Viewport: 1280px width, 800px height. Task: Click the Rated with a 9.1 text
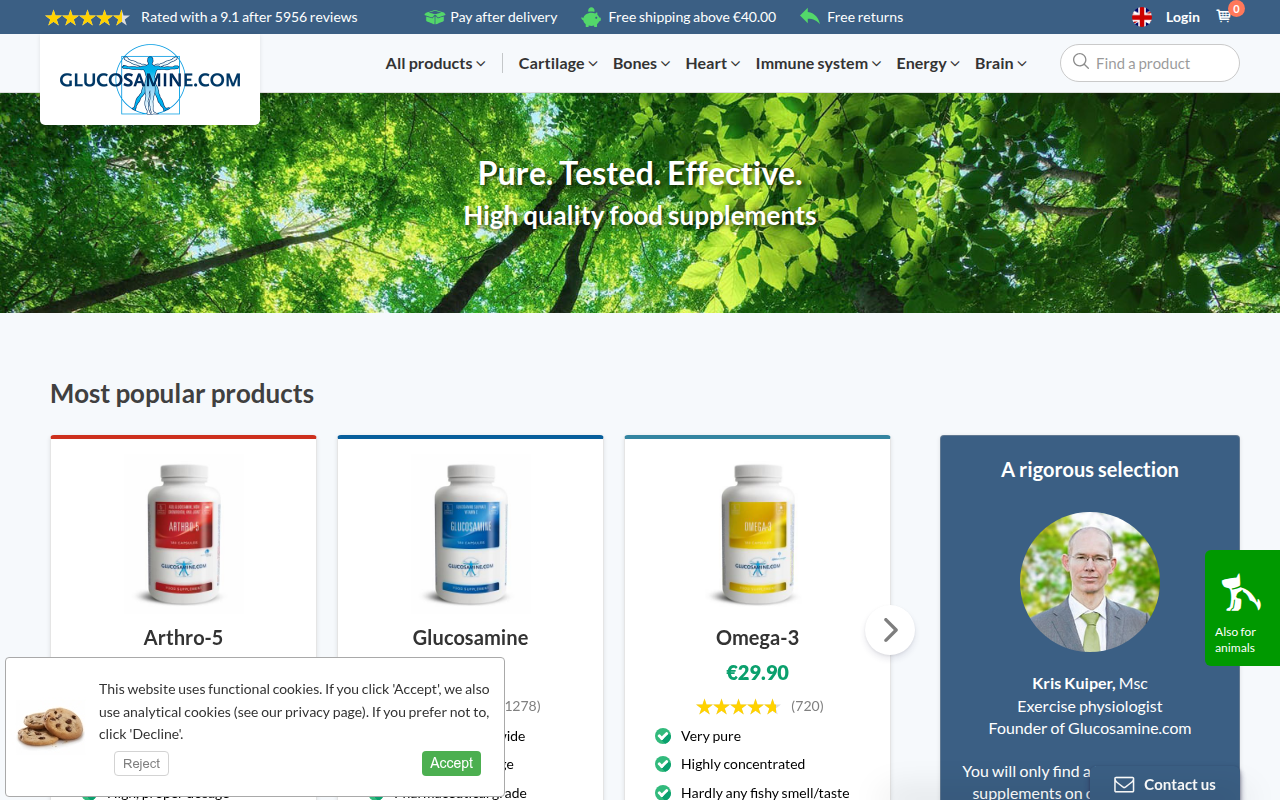click(249, 17)
